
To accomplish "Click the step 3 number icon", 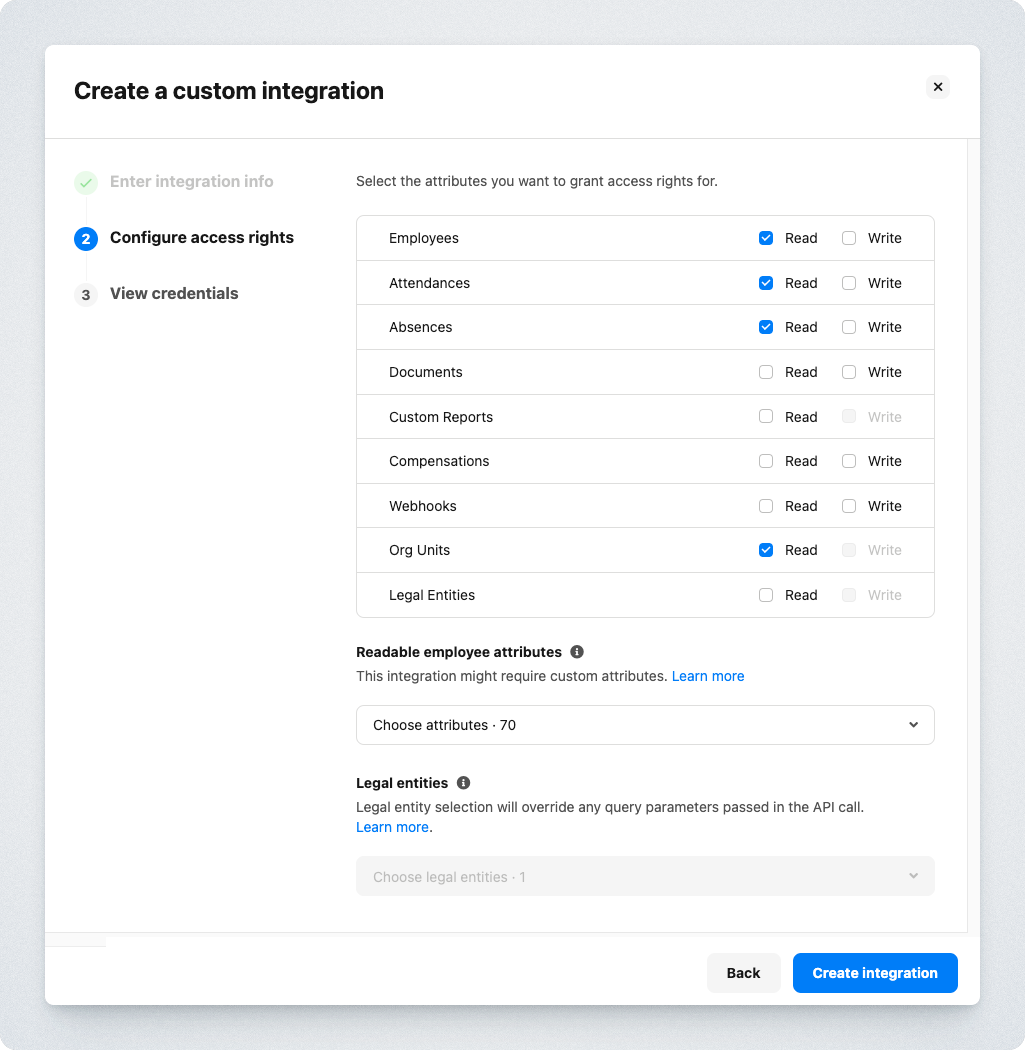I will point(86,295).
